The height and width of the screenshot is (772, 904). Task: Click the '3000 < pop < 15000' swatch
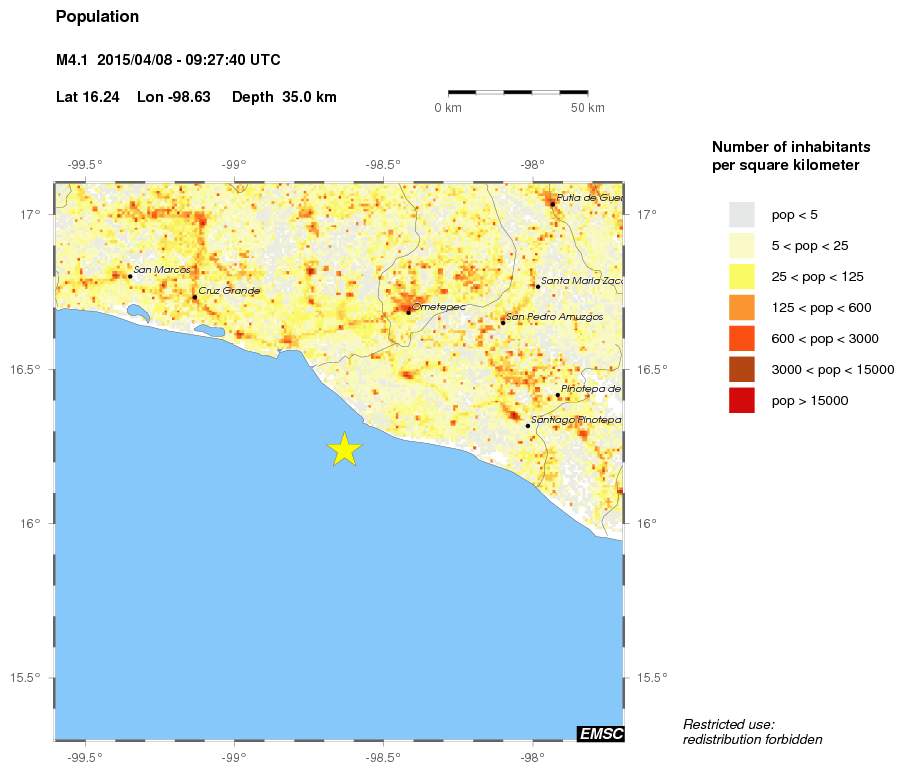(741, 370)
